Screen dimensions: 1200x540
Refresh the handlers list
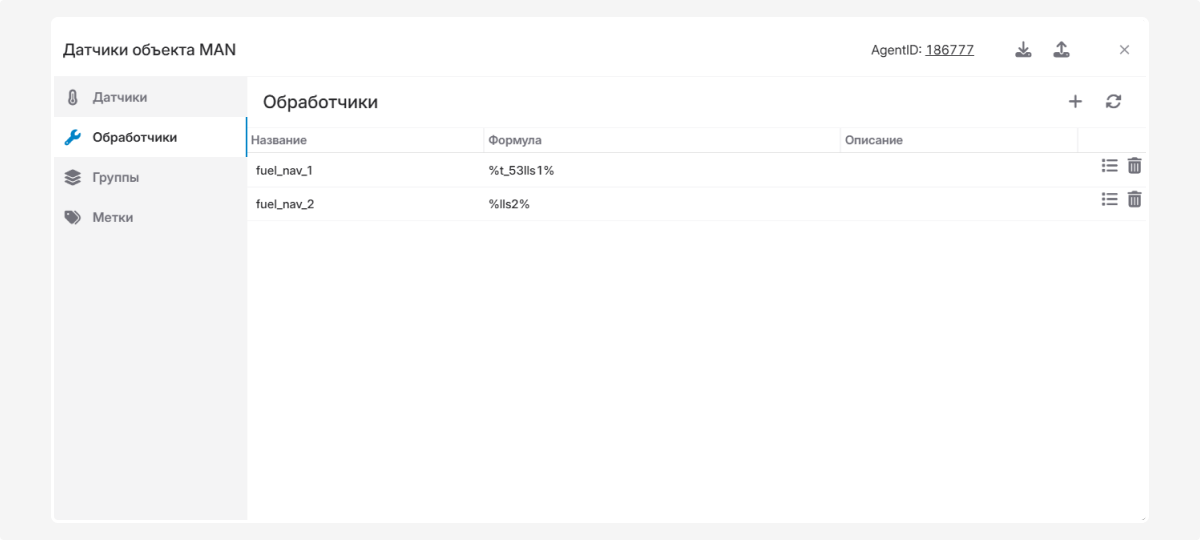[x=1113, y=101]
